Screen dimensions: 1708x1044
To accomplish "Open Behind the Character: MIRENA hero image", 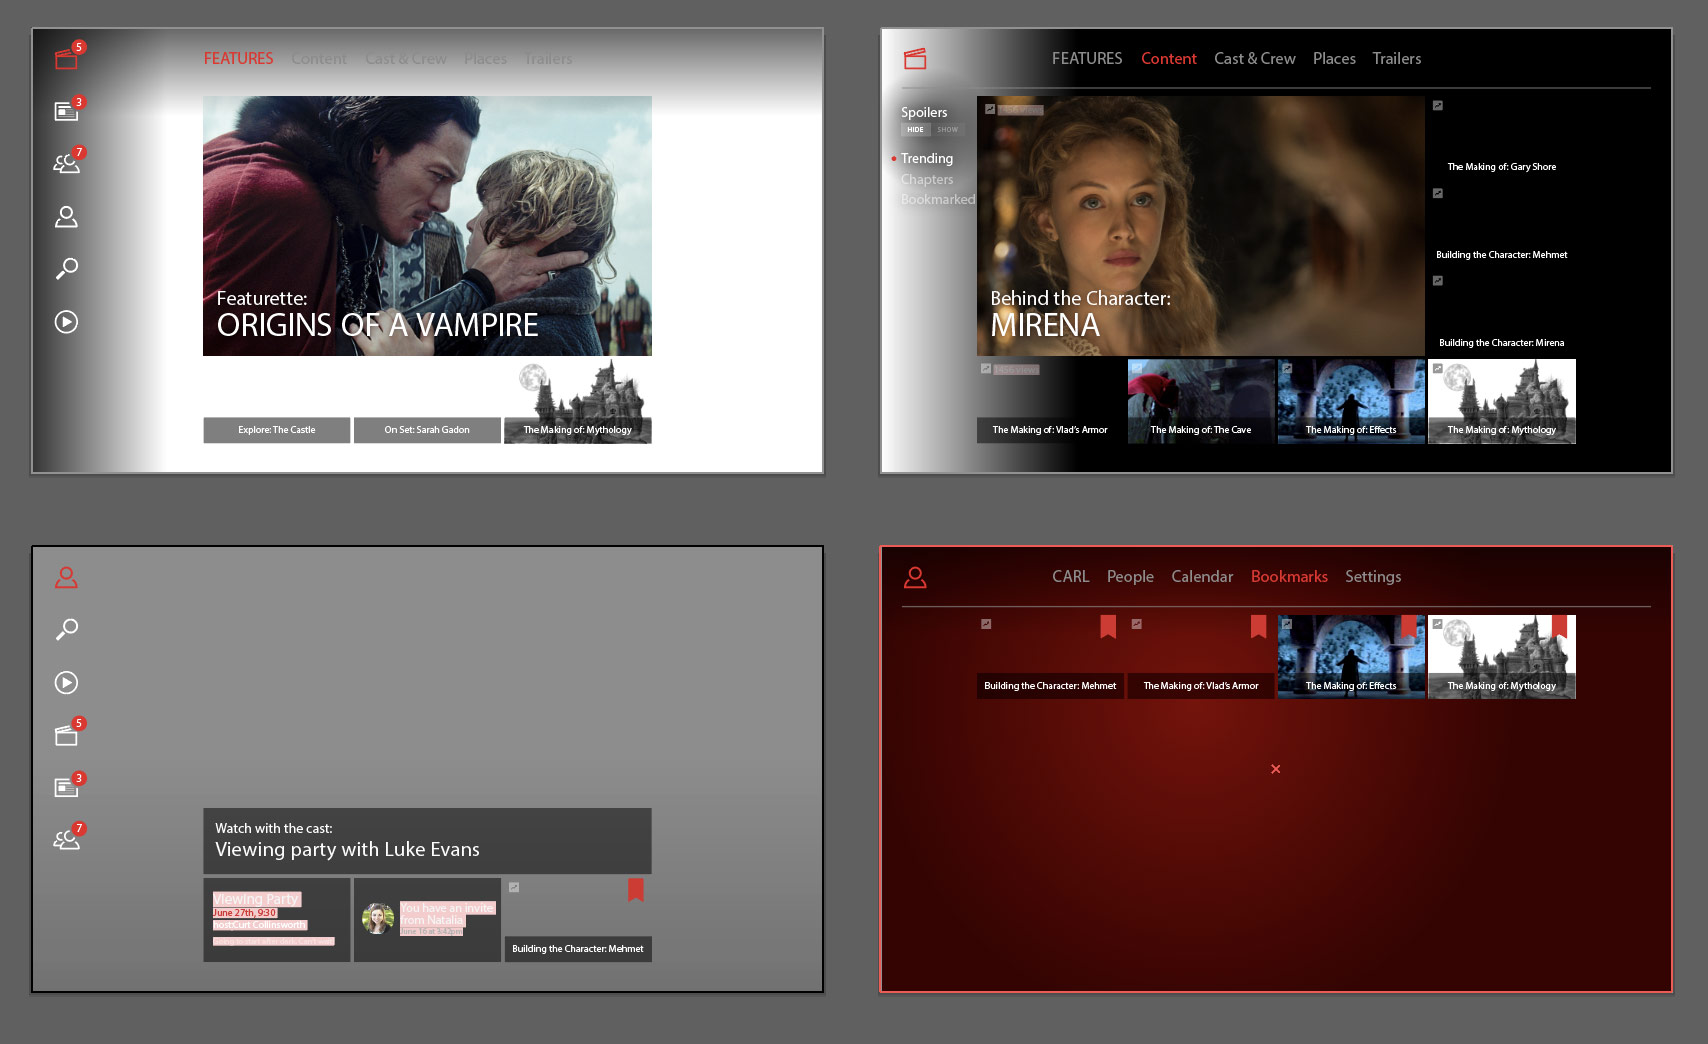I will click(1200, 226).
